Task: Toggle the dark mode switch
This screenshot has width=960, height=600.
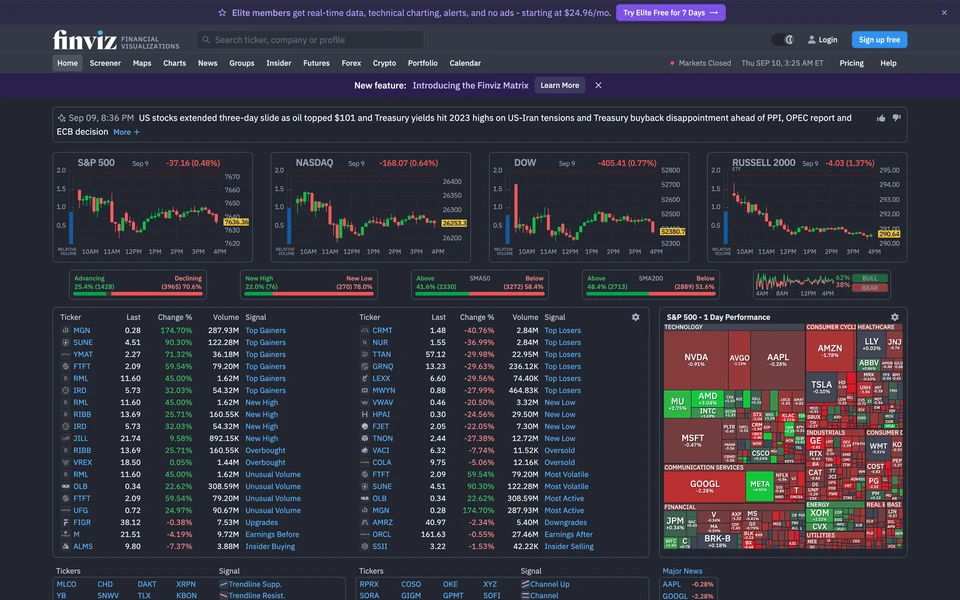Action: point(782,40)
